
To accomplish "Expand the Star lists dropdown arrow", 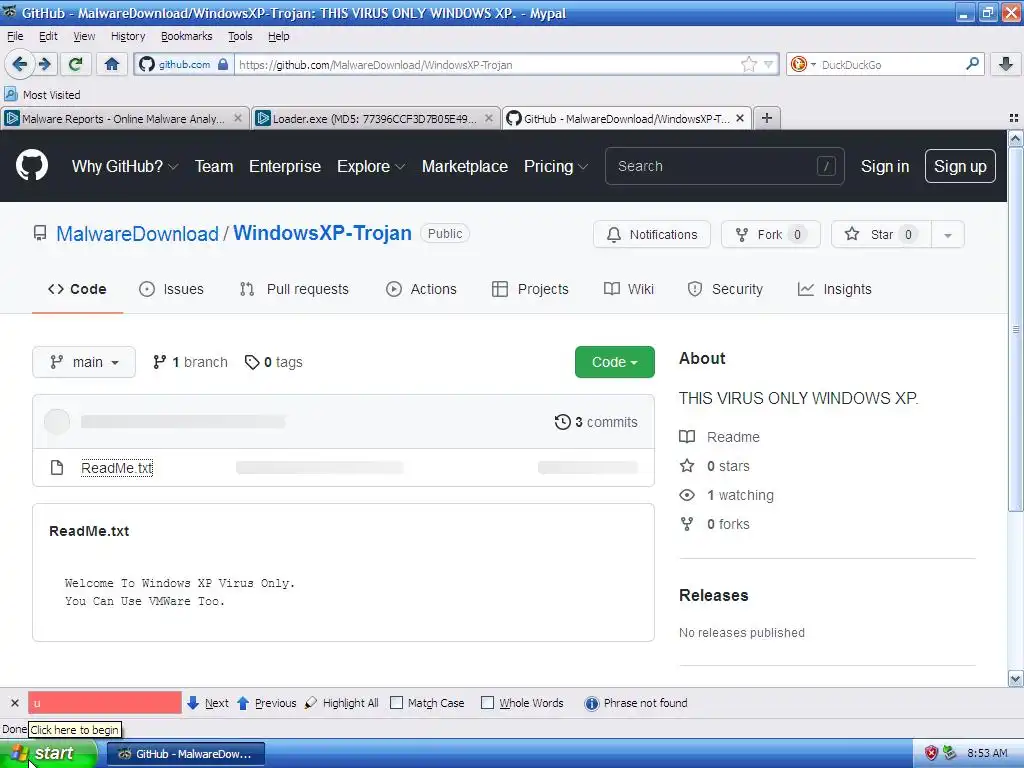I will [x=948, y=234].
